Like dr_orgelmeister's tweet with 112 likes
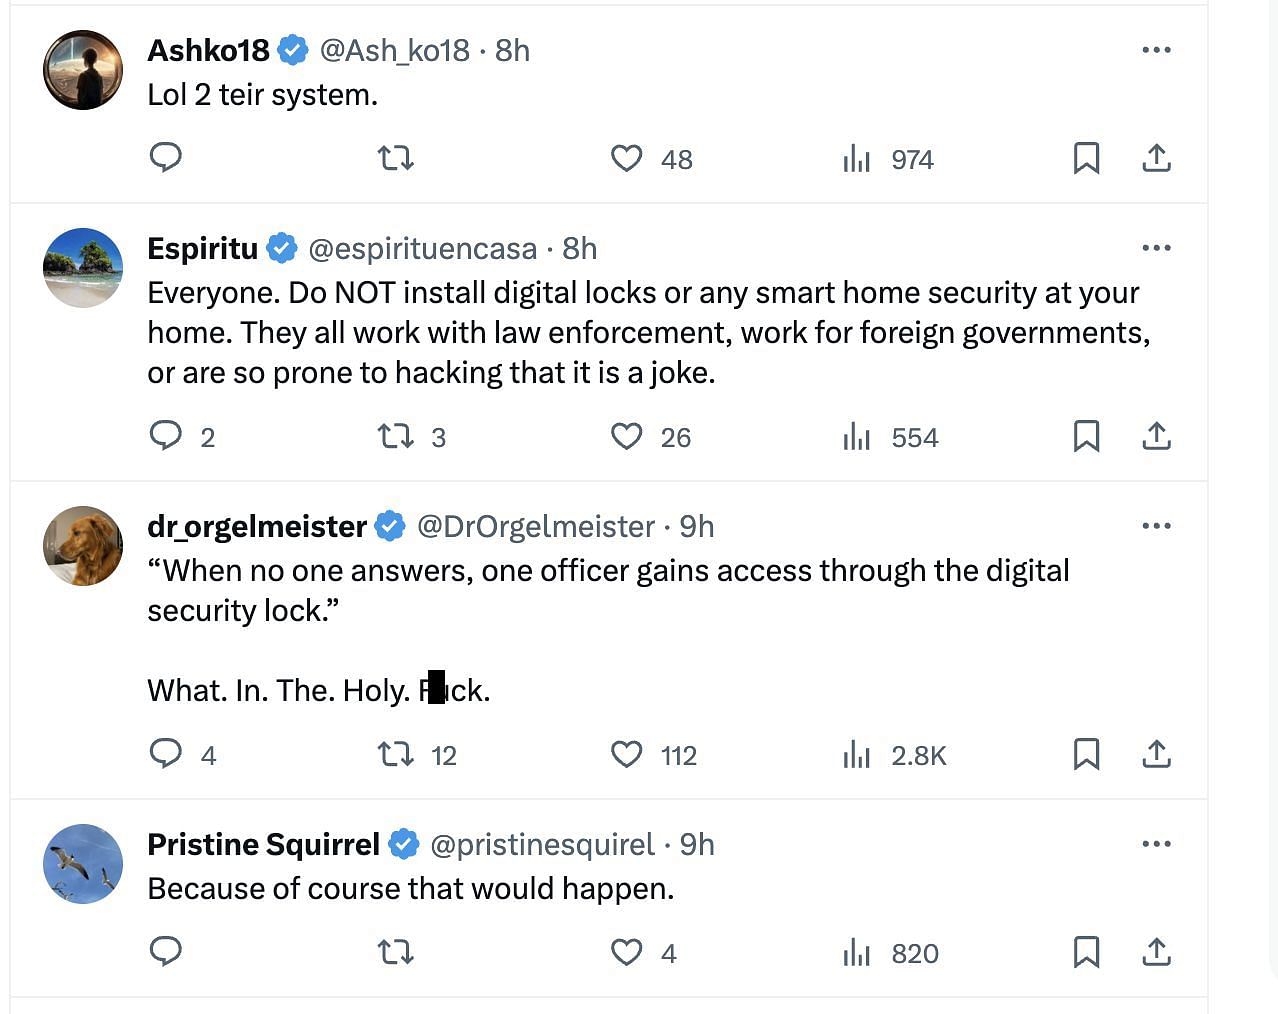This screenshot has width=1278, height=1014. (x=627, y=754)
